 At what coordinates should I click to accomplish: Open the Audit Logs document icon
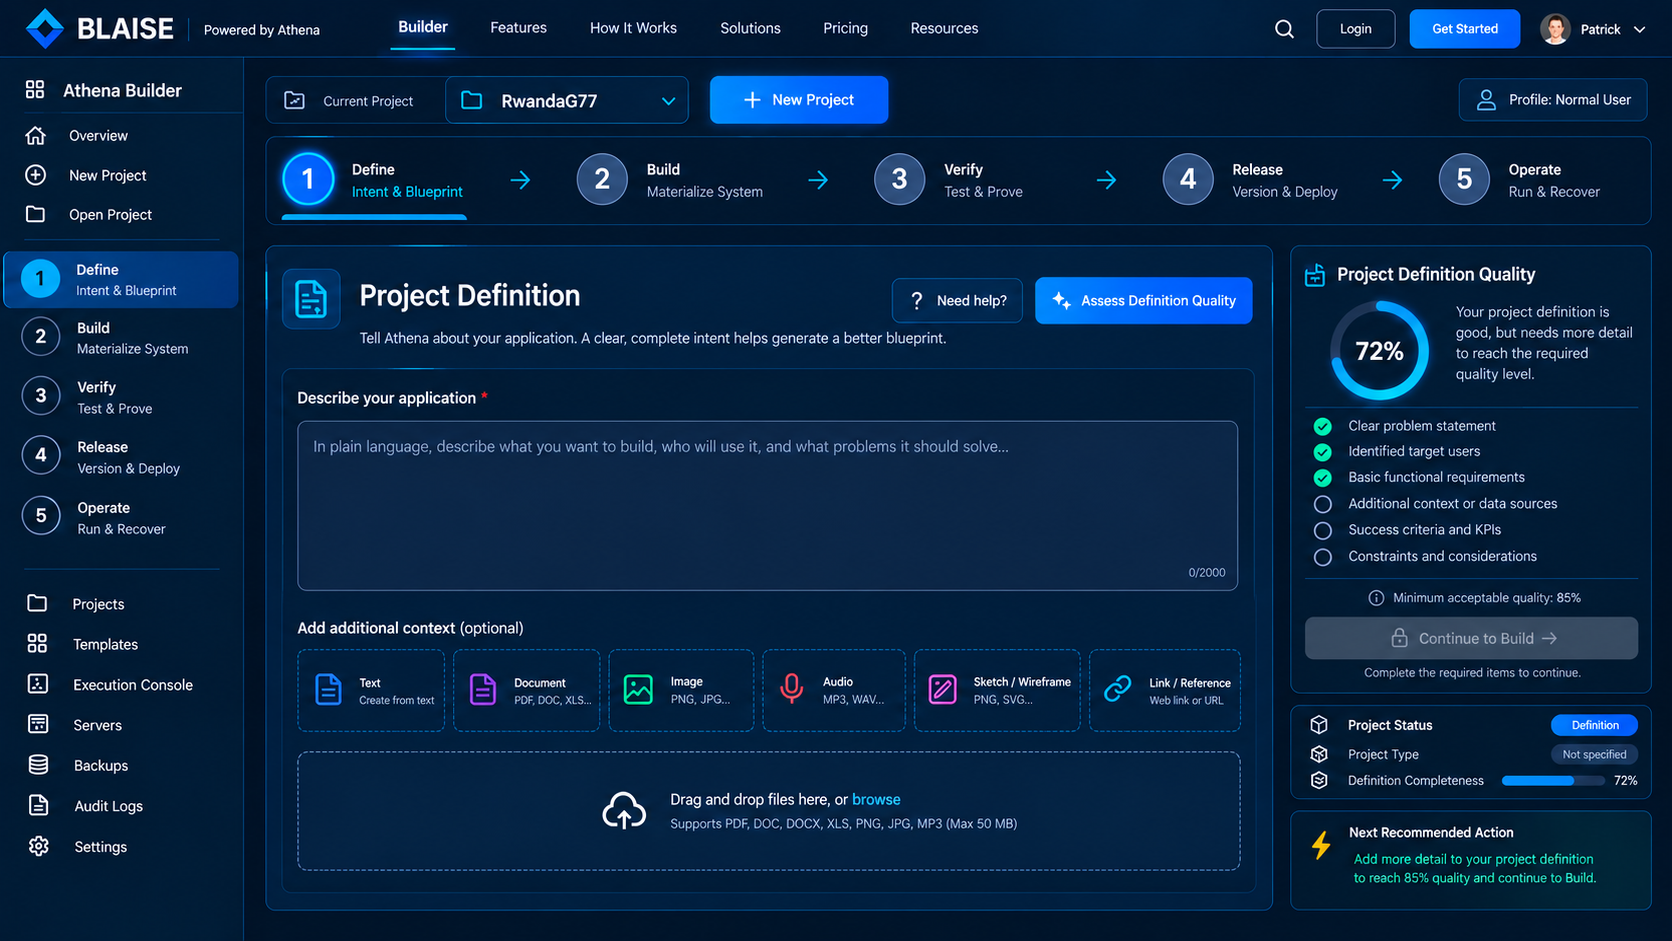[38, 805]
